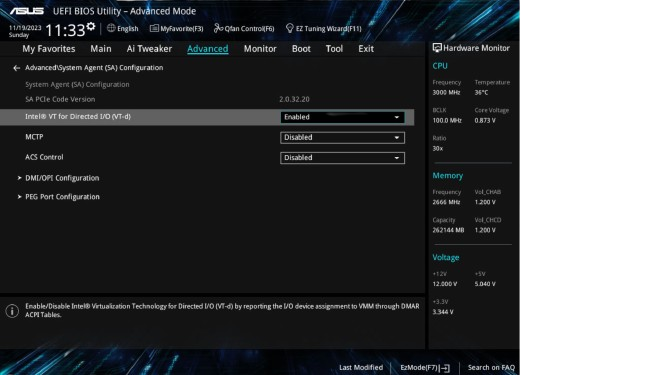The width and height of the screenshot is (666, 375).
Task: Click the ASUS logo
Action: pos(26,11)
